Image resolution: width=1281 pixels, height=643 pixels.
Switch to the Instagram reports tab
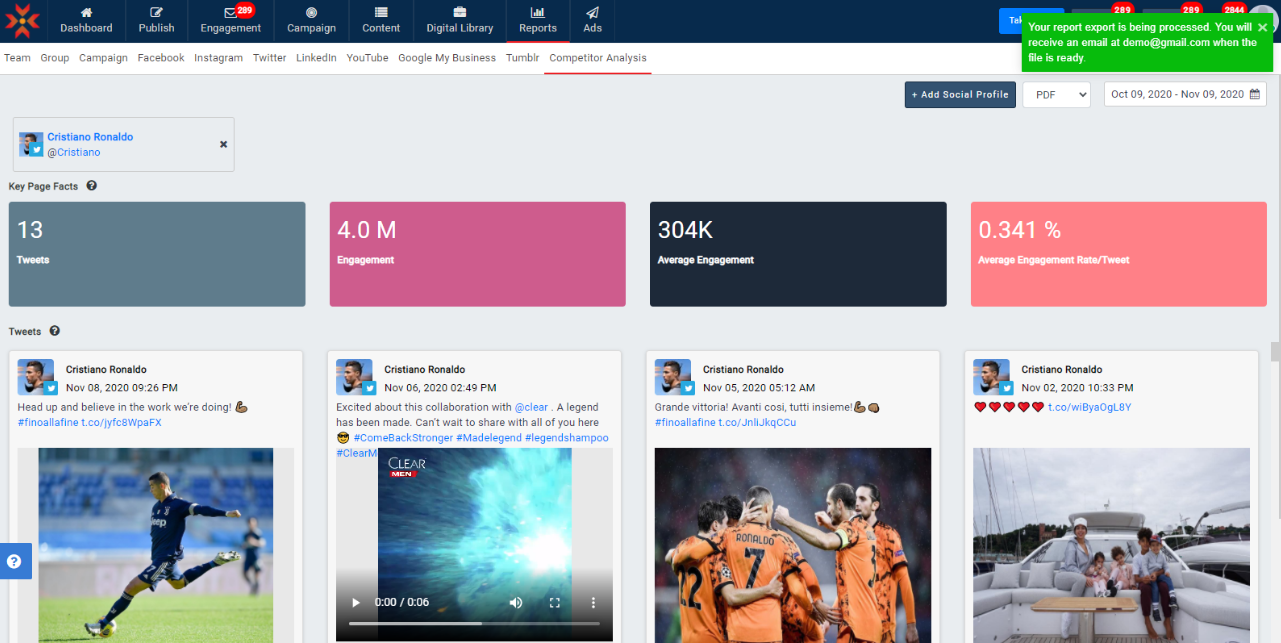[218, 58]
